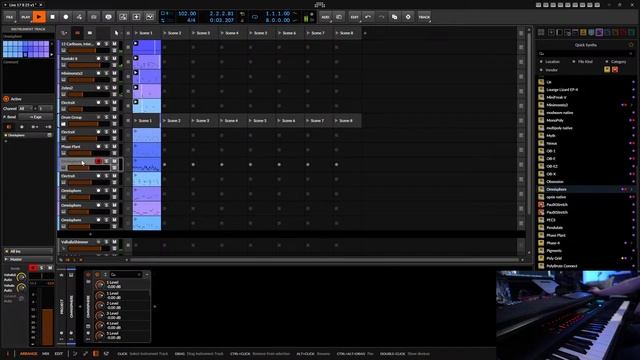Click the Omnisphere device Level 1 knob

click(x=100, y=284)
